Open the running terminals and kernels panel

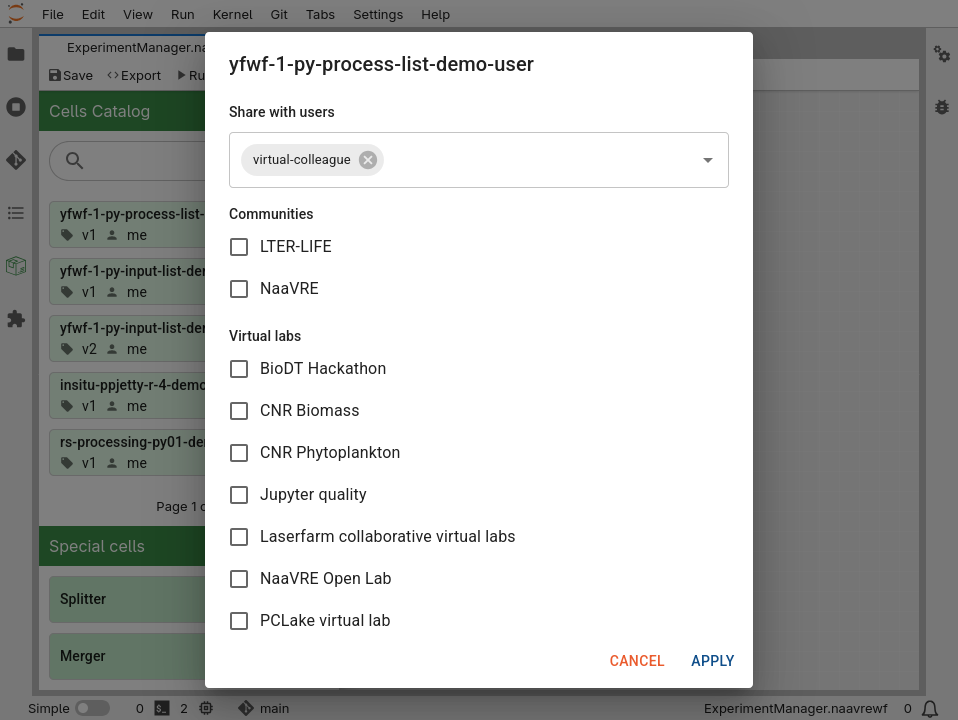[16, 107]
